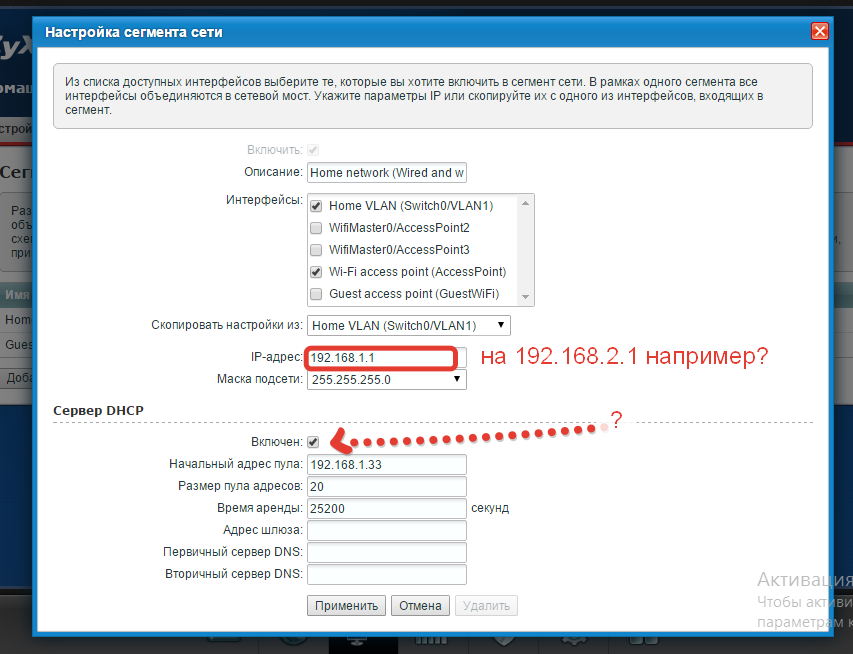Screen dimensions: 853x654
Task: Close the network segment settings dialog
Action: point(820,32)
